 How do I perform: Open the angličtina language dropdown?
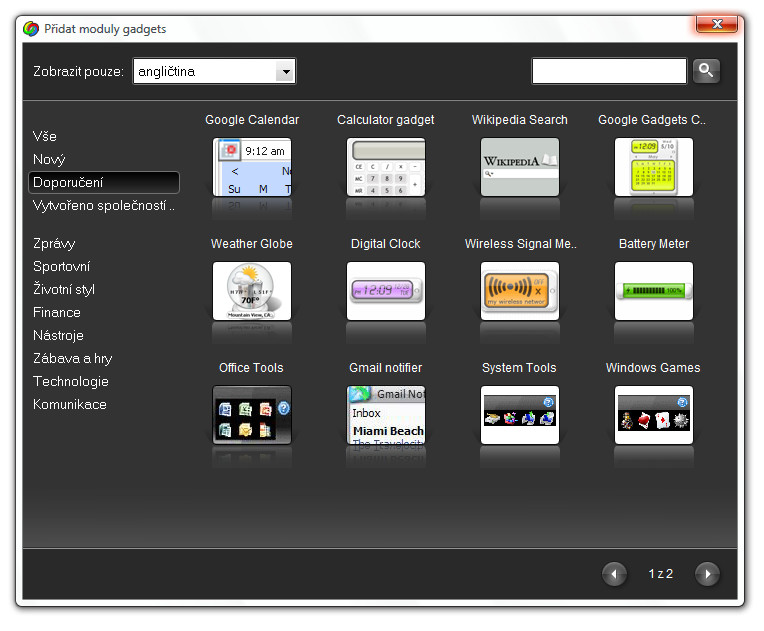[x=214, y=72]
